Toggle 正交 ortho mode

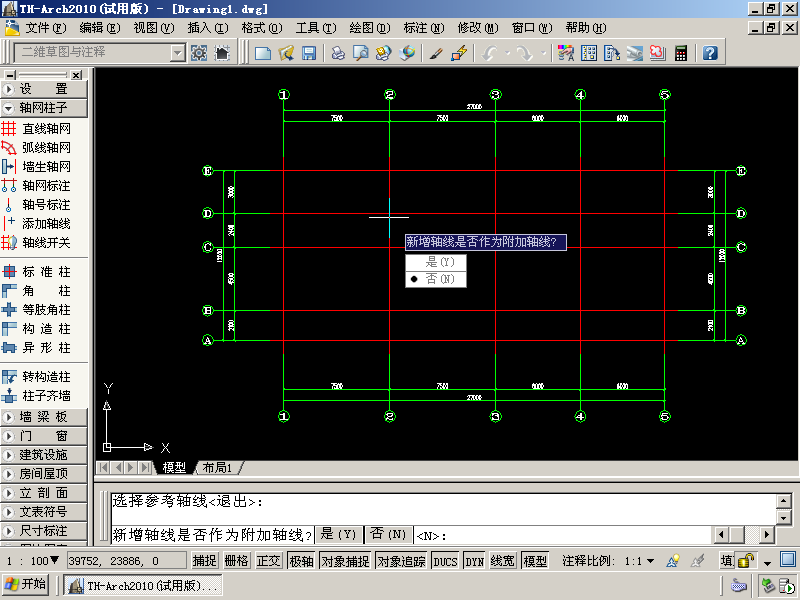(x=268, y=561)
